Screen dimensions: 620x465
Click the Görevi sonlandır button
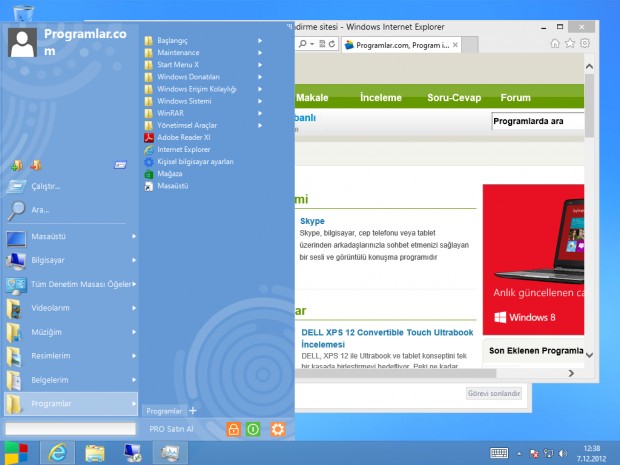tap(494, 393)
